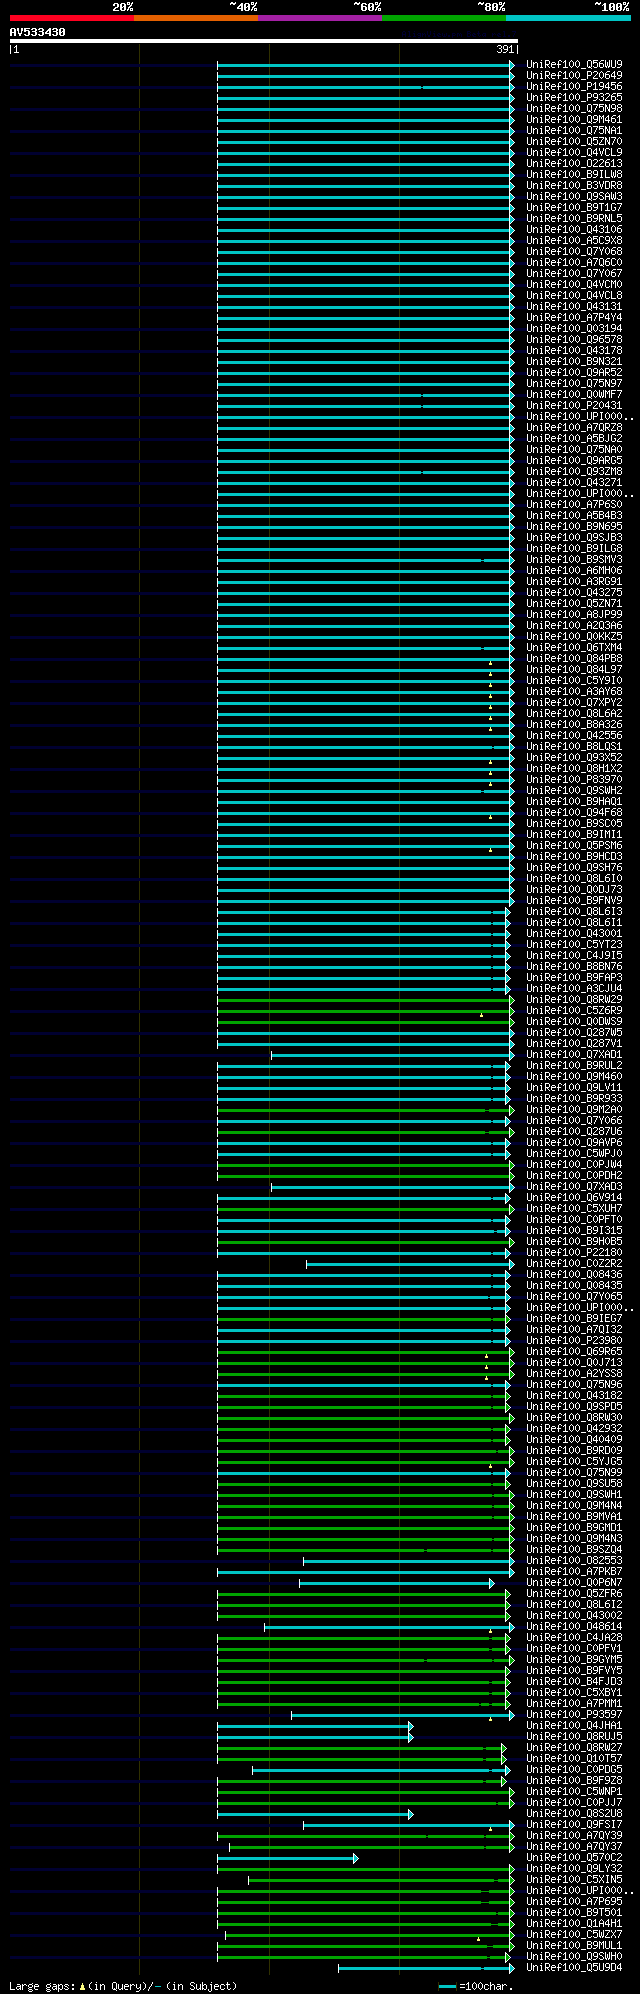The image size is (640, 1994).
Task: Click label UniRef100_P22180
Action: [x=574, y=1252]
